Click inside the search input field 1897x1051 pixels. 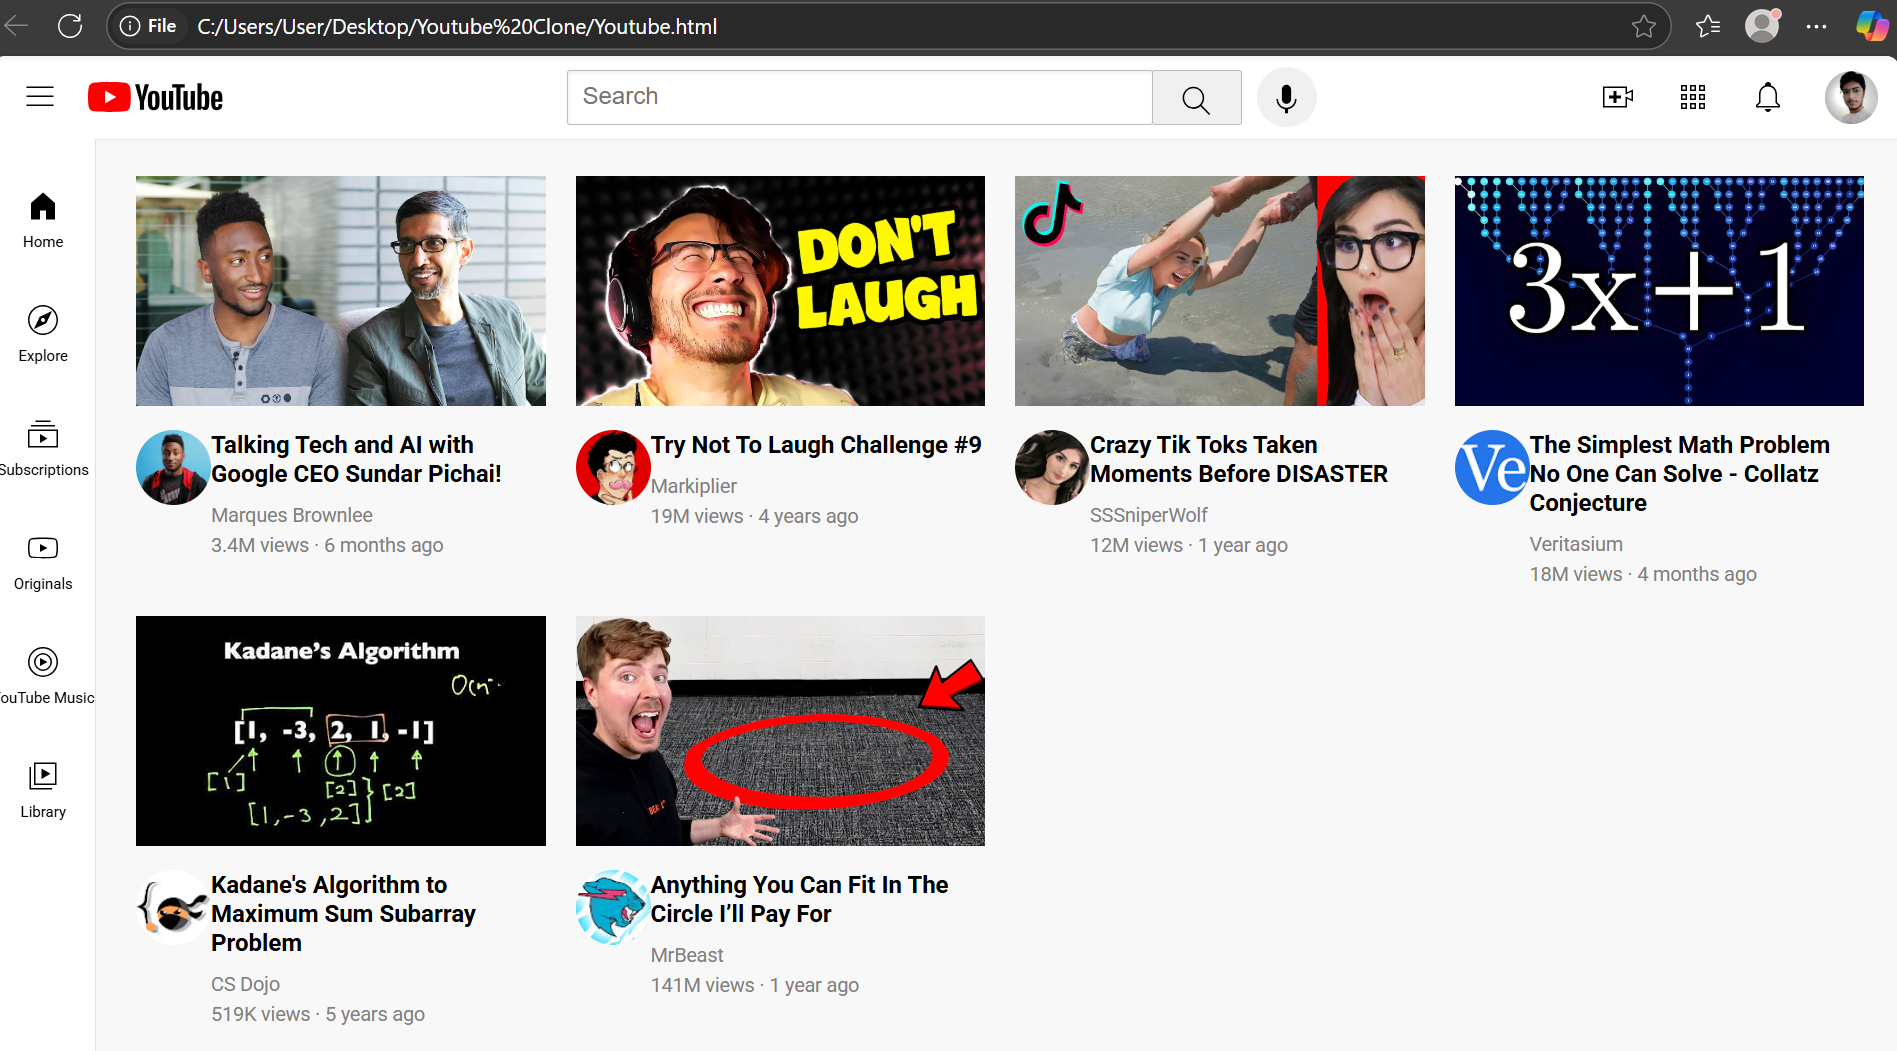click(x=858, y=97)
